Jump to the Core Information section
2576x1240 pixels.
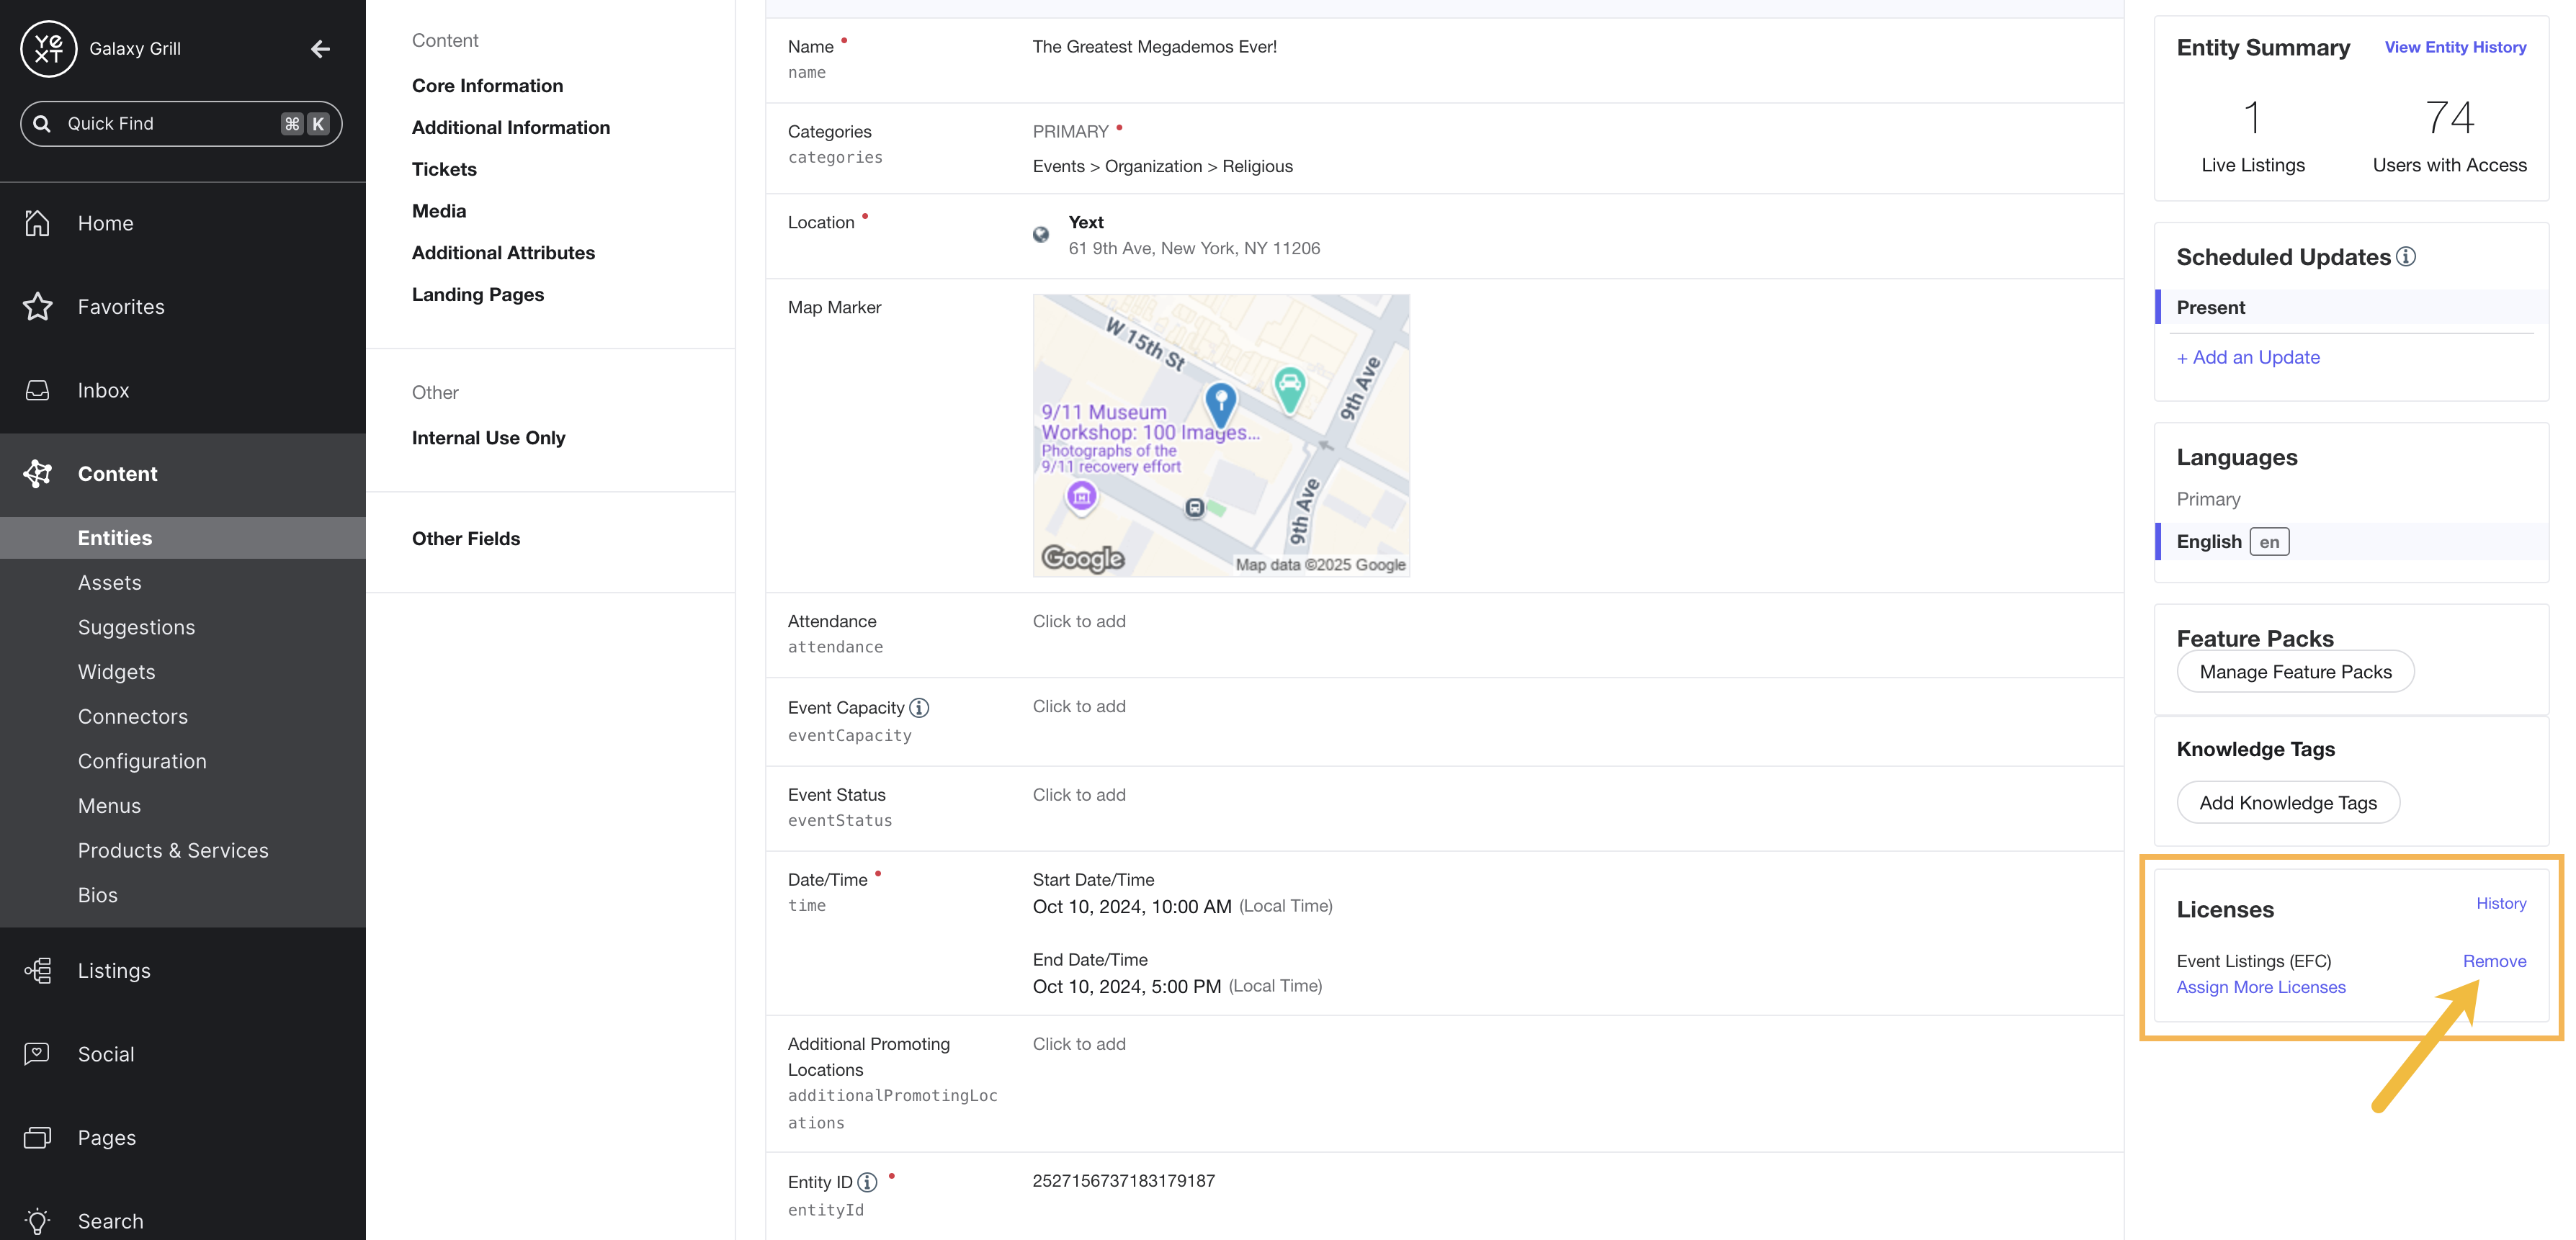coord(487,86)
